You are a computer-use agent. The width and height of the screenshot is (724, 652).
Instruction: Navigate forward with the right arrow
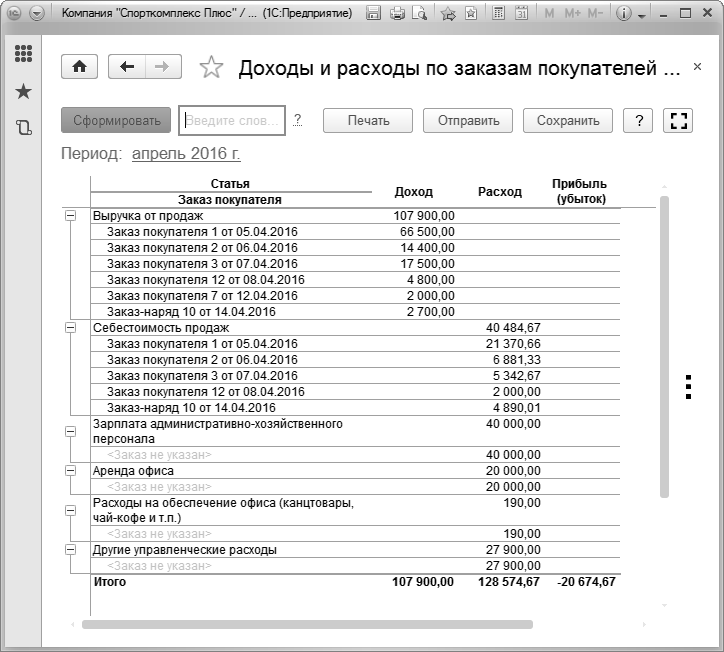click(x=163, y=66)
